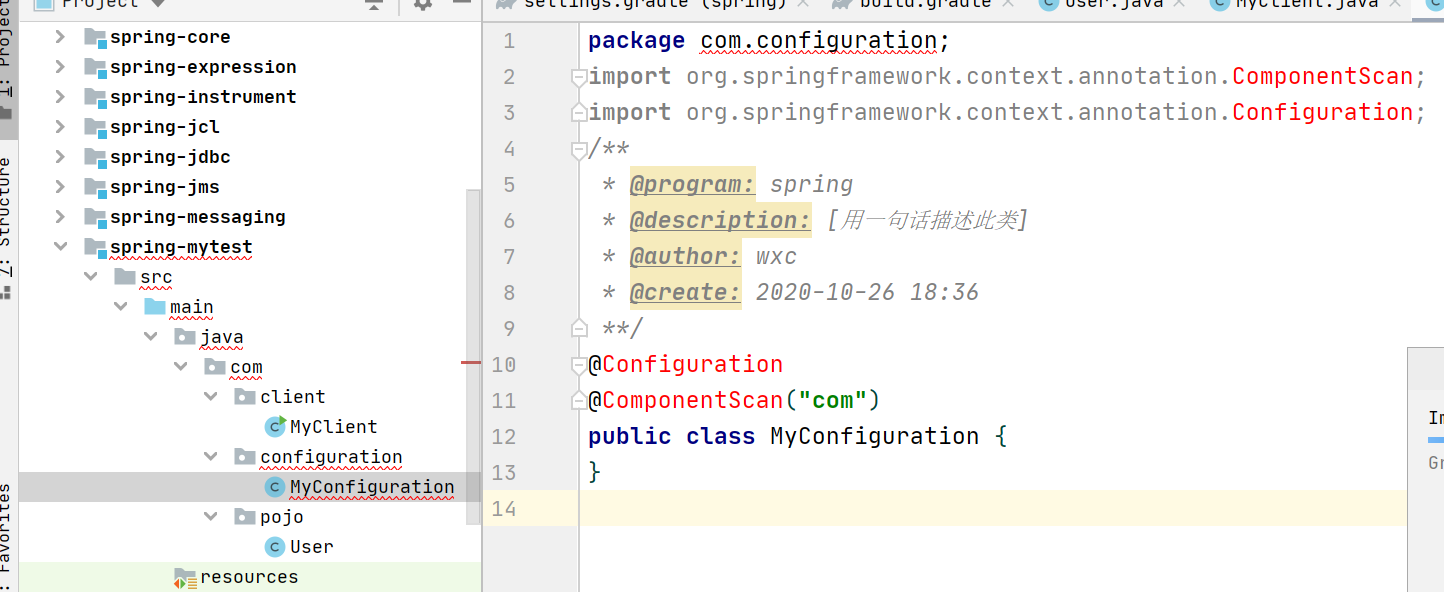
Task: Click the java source root icon
Action: [185, 337]
